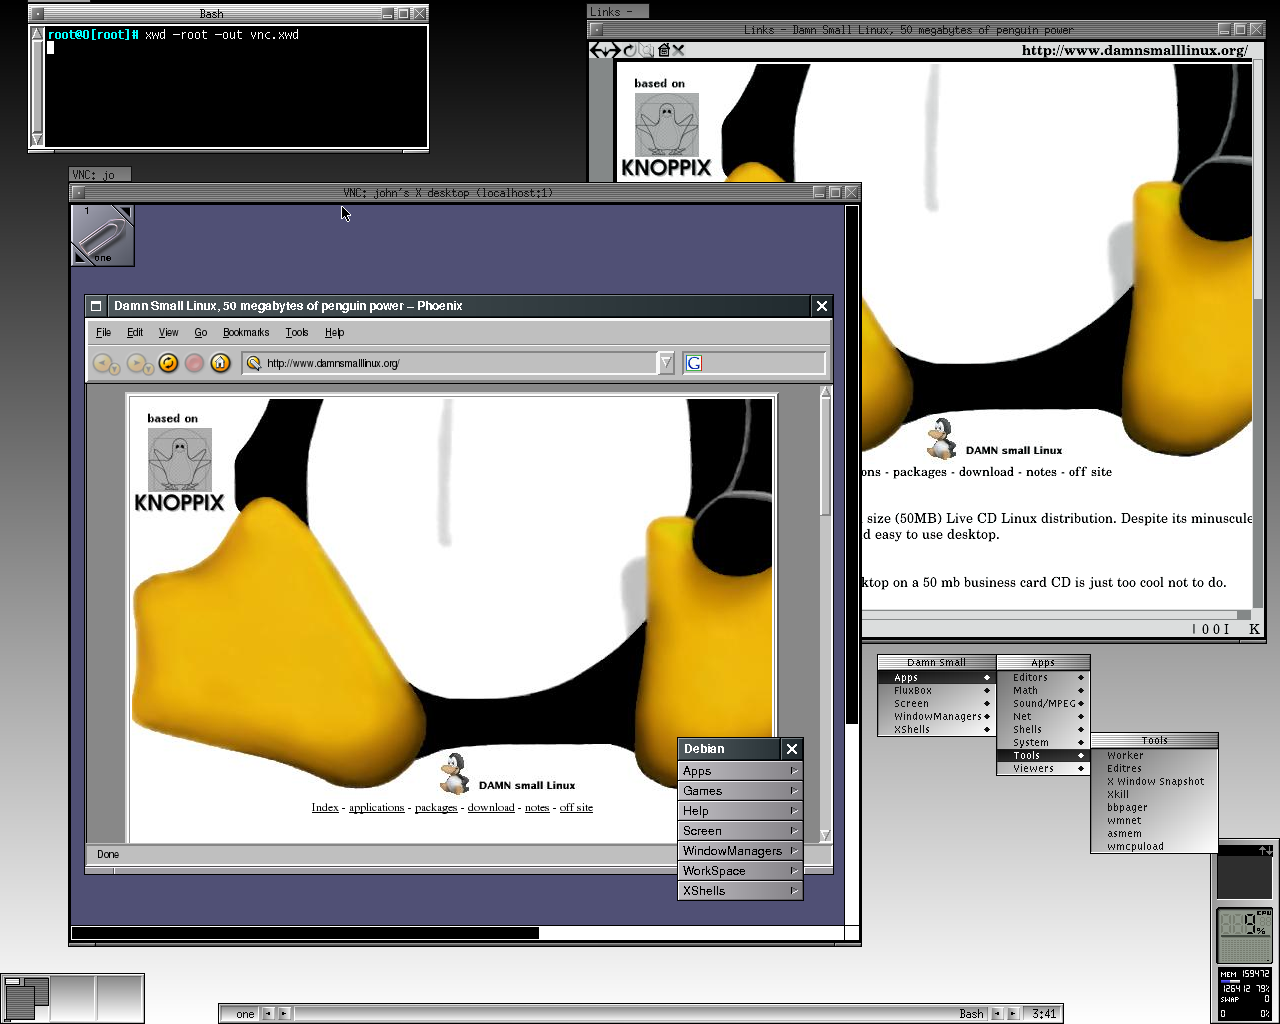The image size is (1280, 1024).
Task: Click the red Stop button in Phoenix
Action: click(x=195, y=363)
